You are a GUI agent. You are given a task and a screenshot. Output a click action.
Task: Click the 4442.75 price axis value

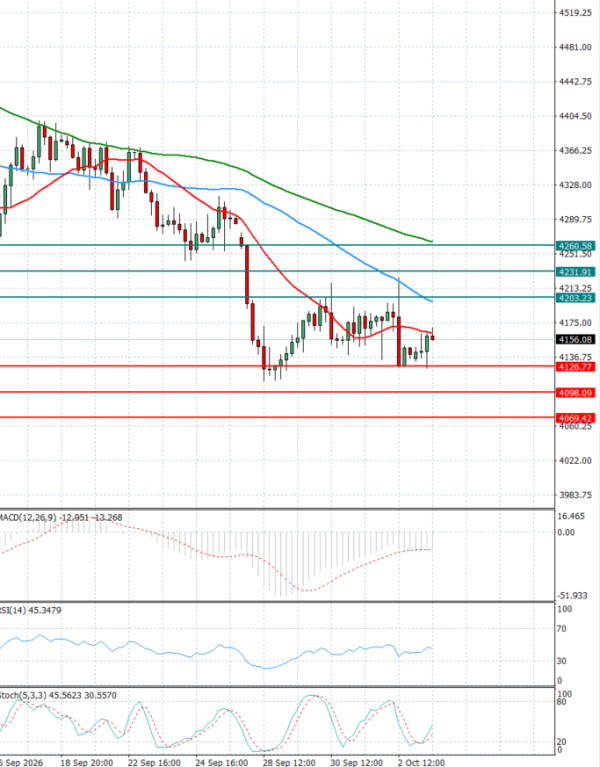pos(575,82)
